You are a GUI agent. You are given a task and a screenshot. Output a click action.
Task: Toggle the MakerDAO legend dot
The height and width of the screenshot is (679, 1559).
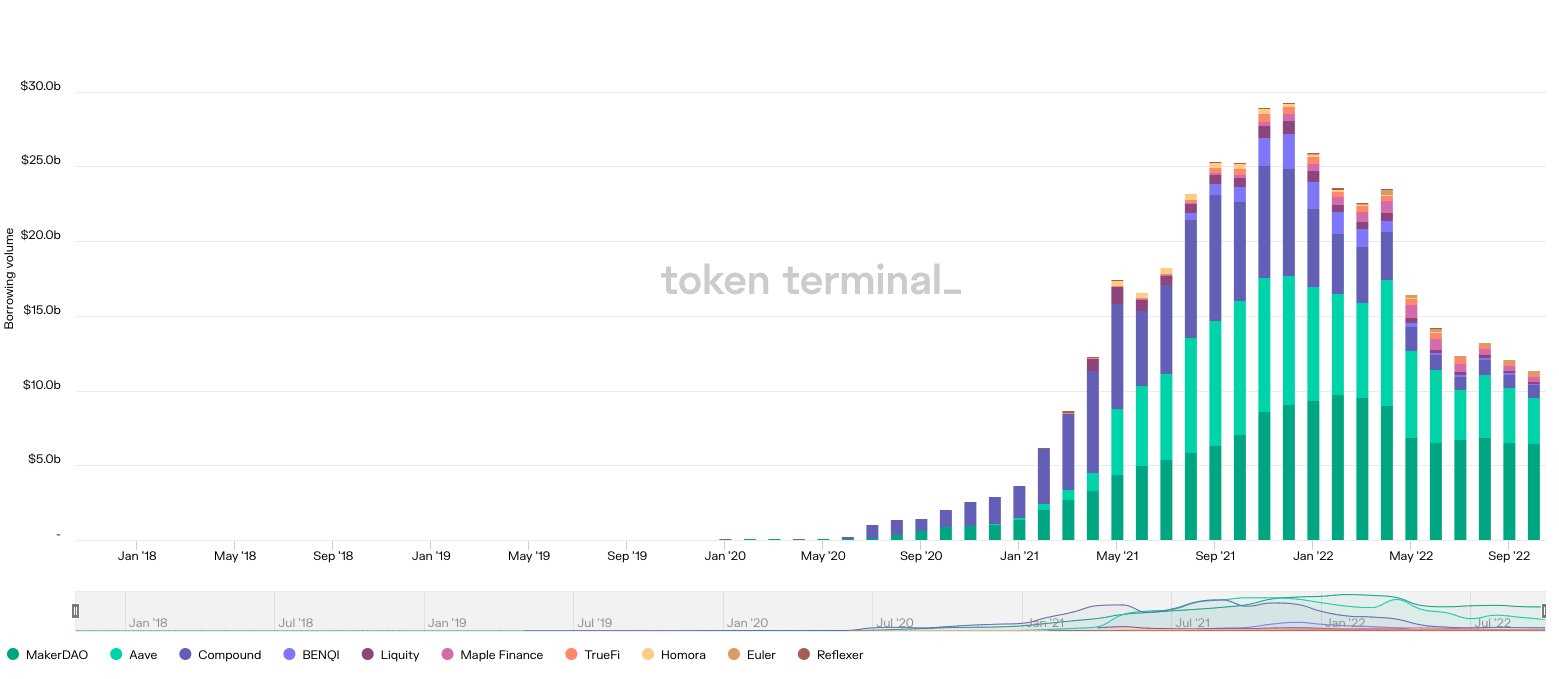click(x=13, y=655)
